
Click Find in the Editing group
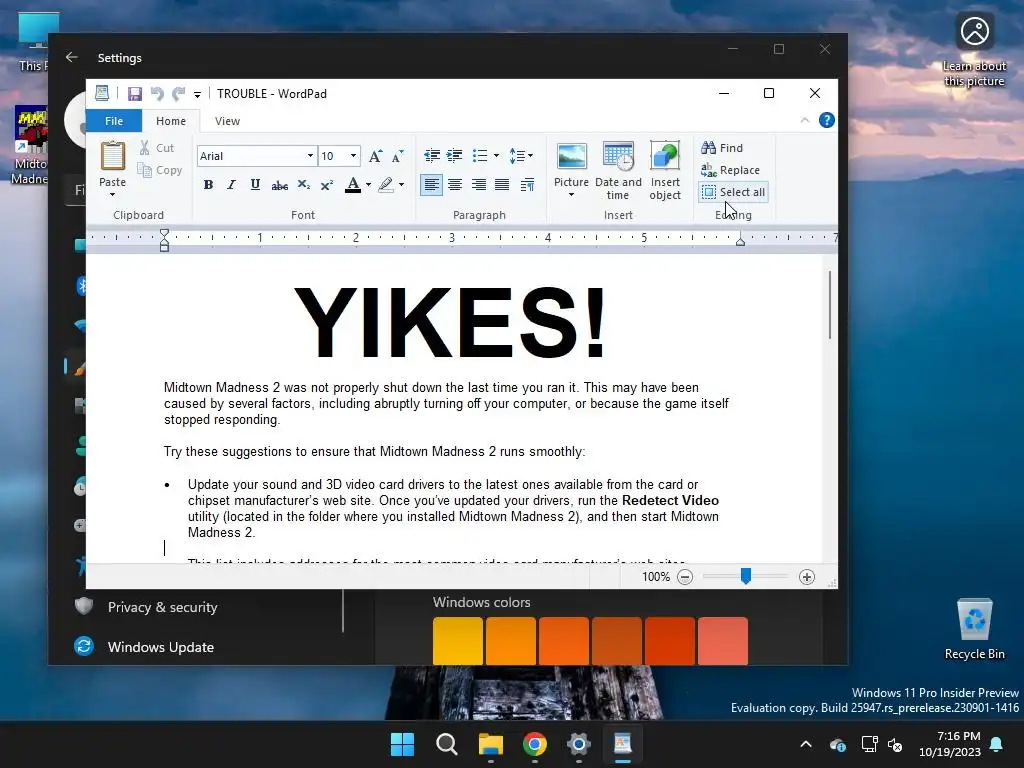[x=722, y=148]
